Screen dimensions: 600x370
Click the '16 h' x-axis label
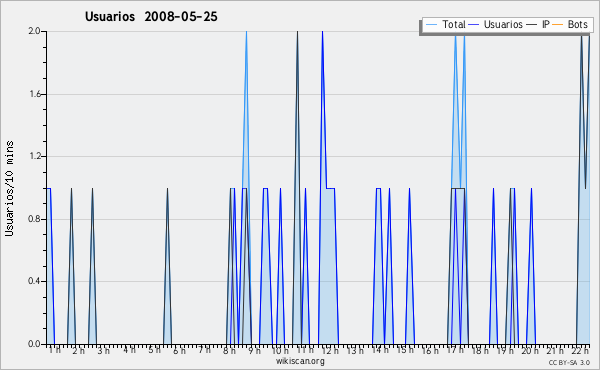[430, 350]
